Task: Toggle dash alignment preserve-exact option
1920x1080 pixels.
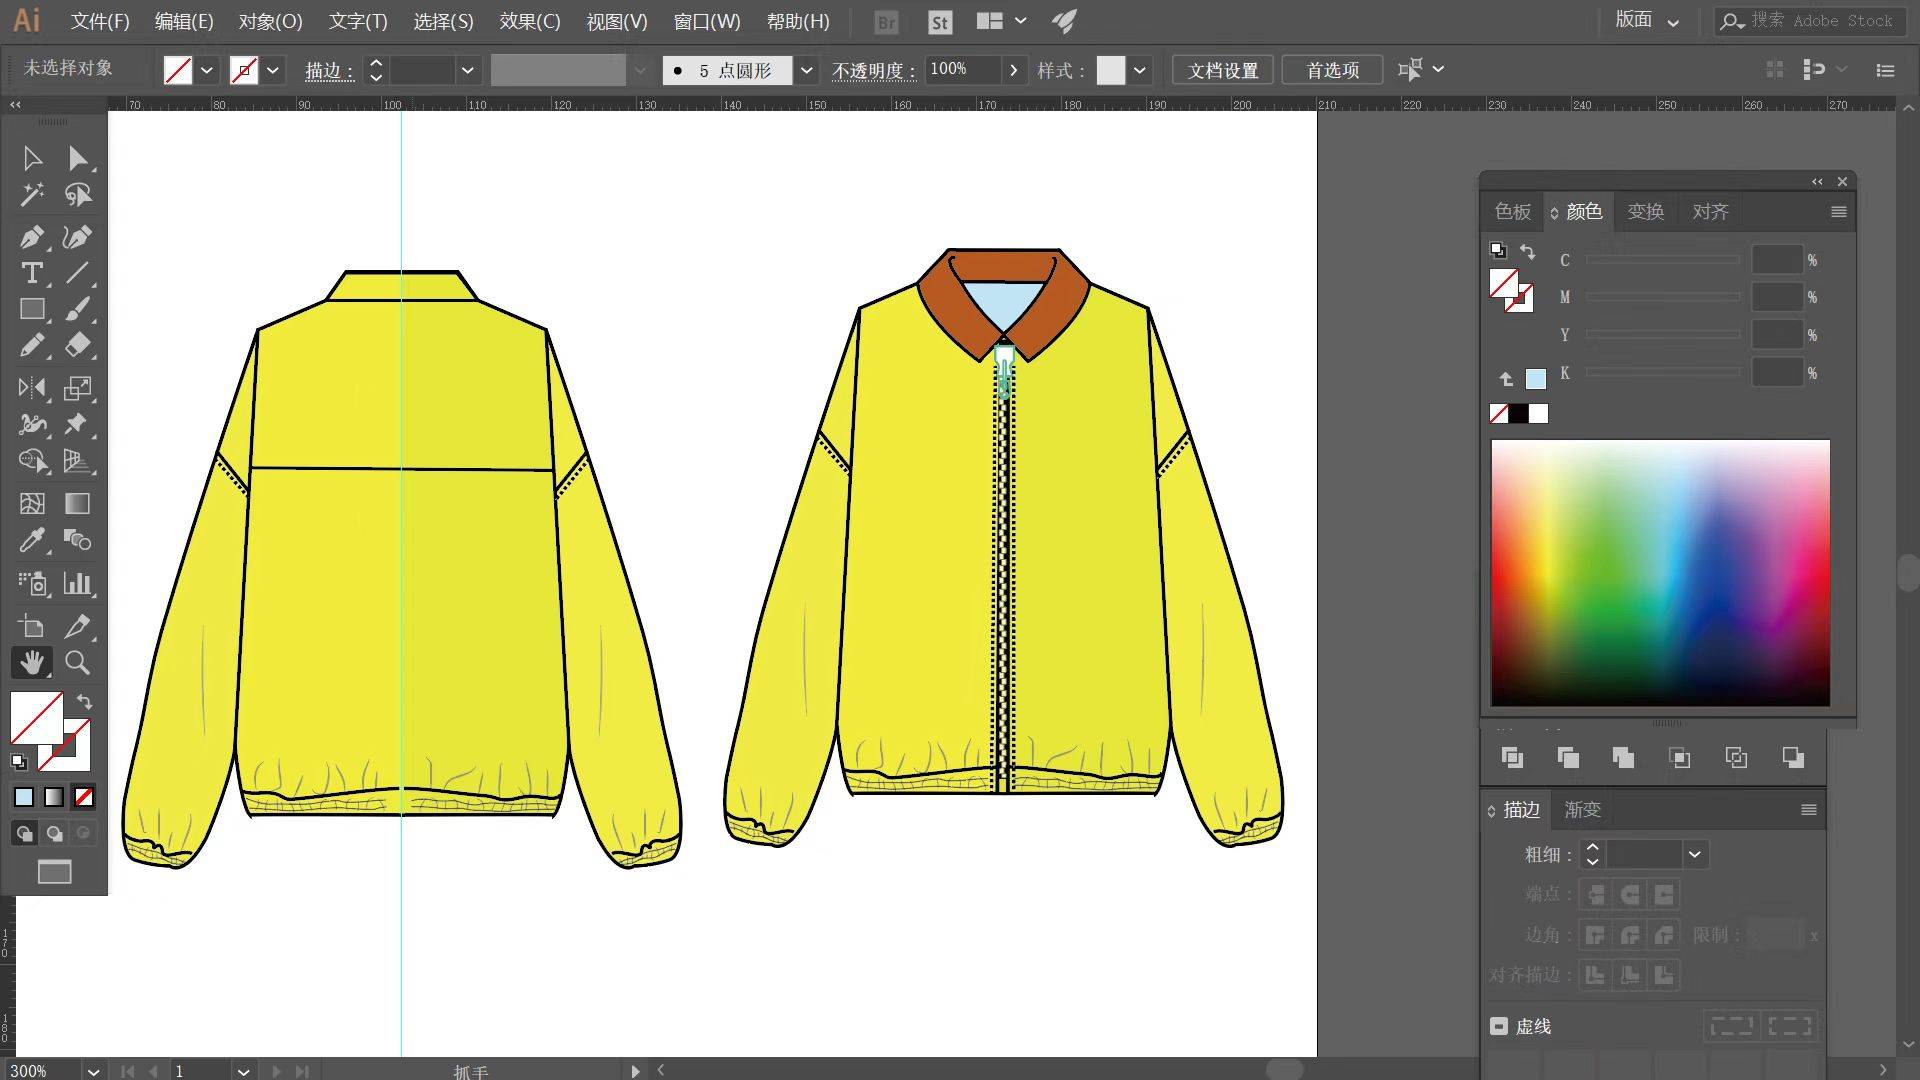Action: (1732, 1026)
